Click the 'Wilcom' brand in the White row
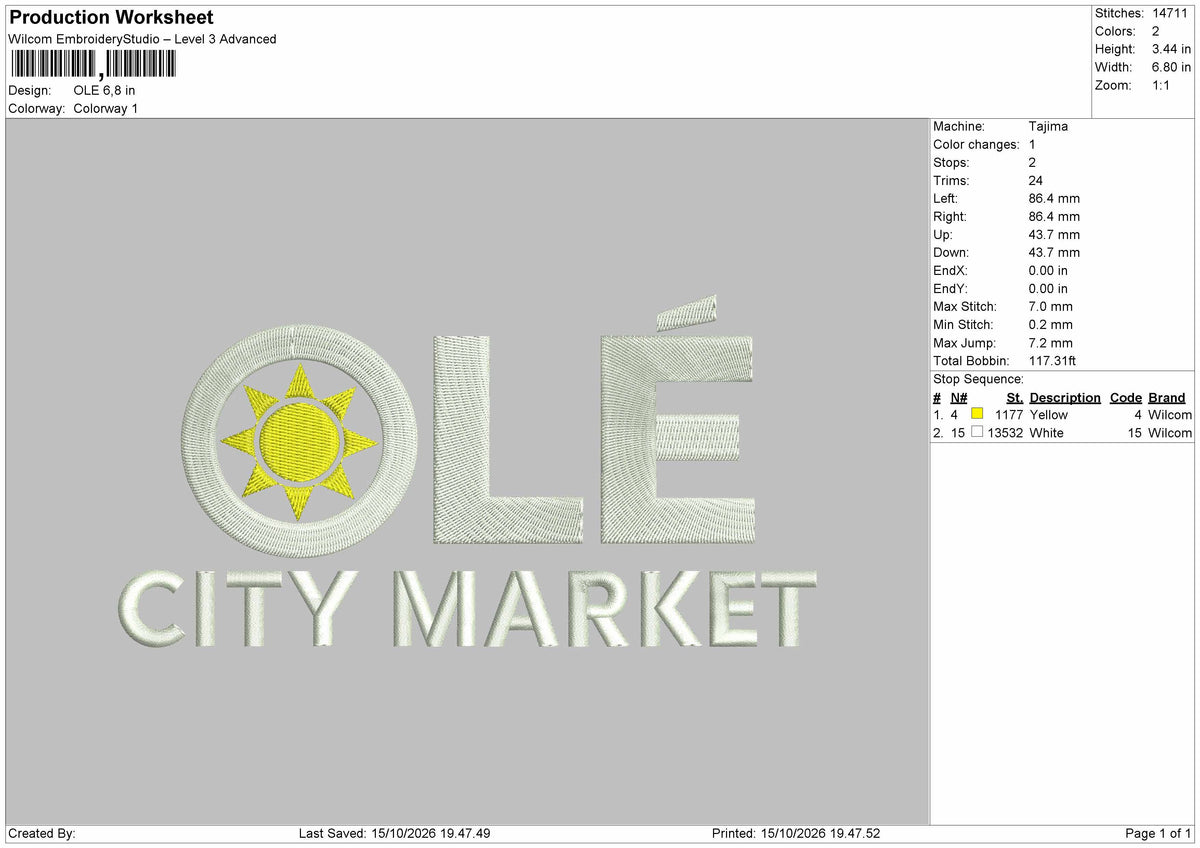 click(1170, 432)
